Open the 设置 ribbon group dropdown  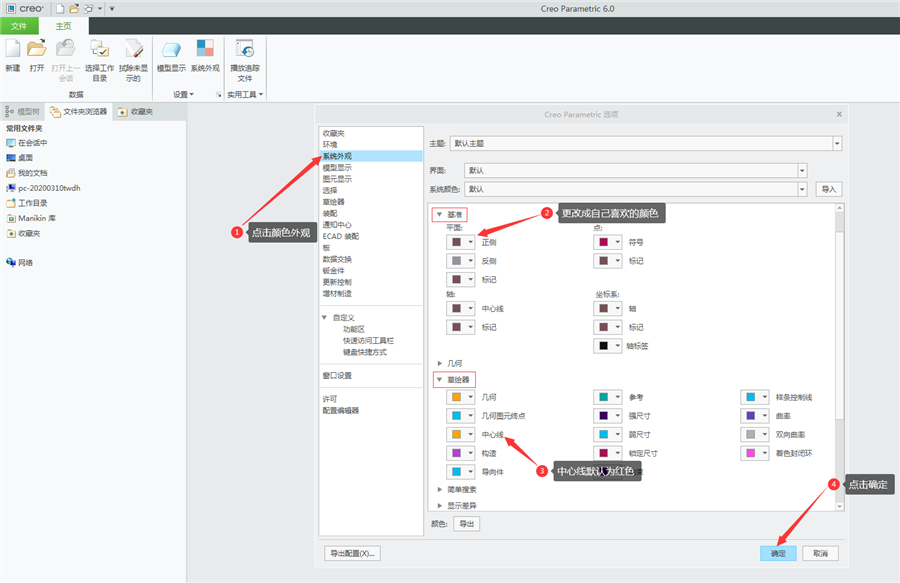[184, 95]
